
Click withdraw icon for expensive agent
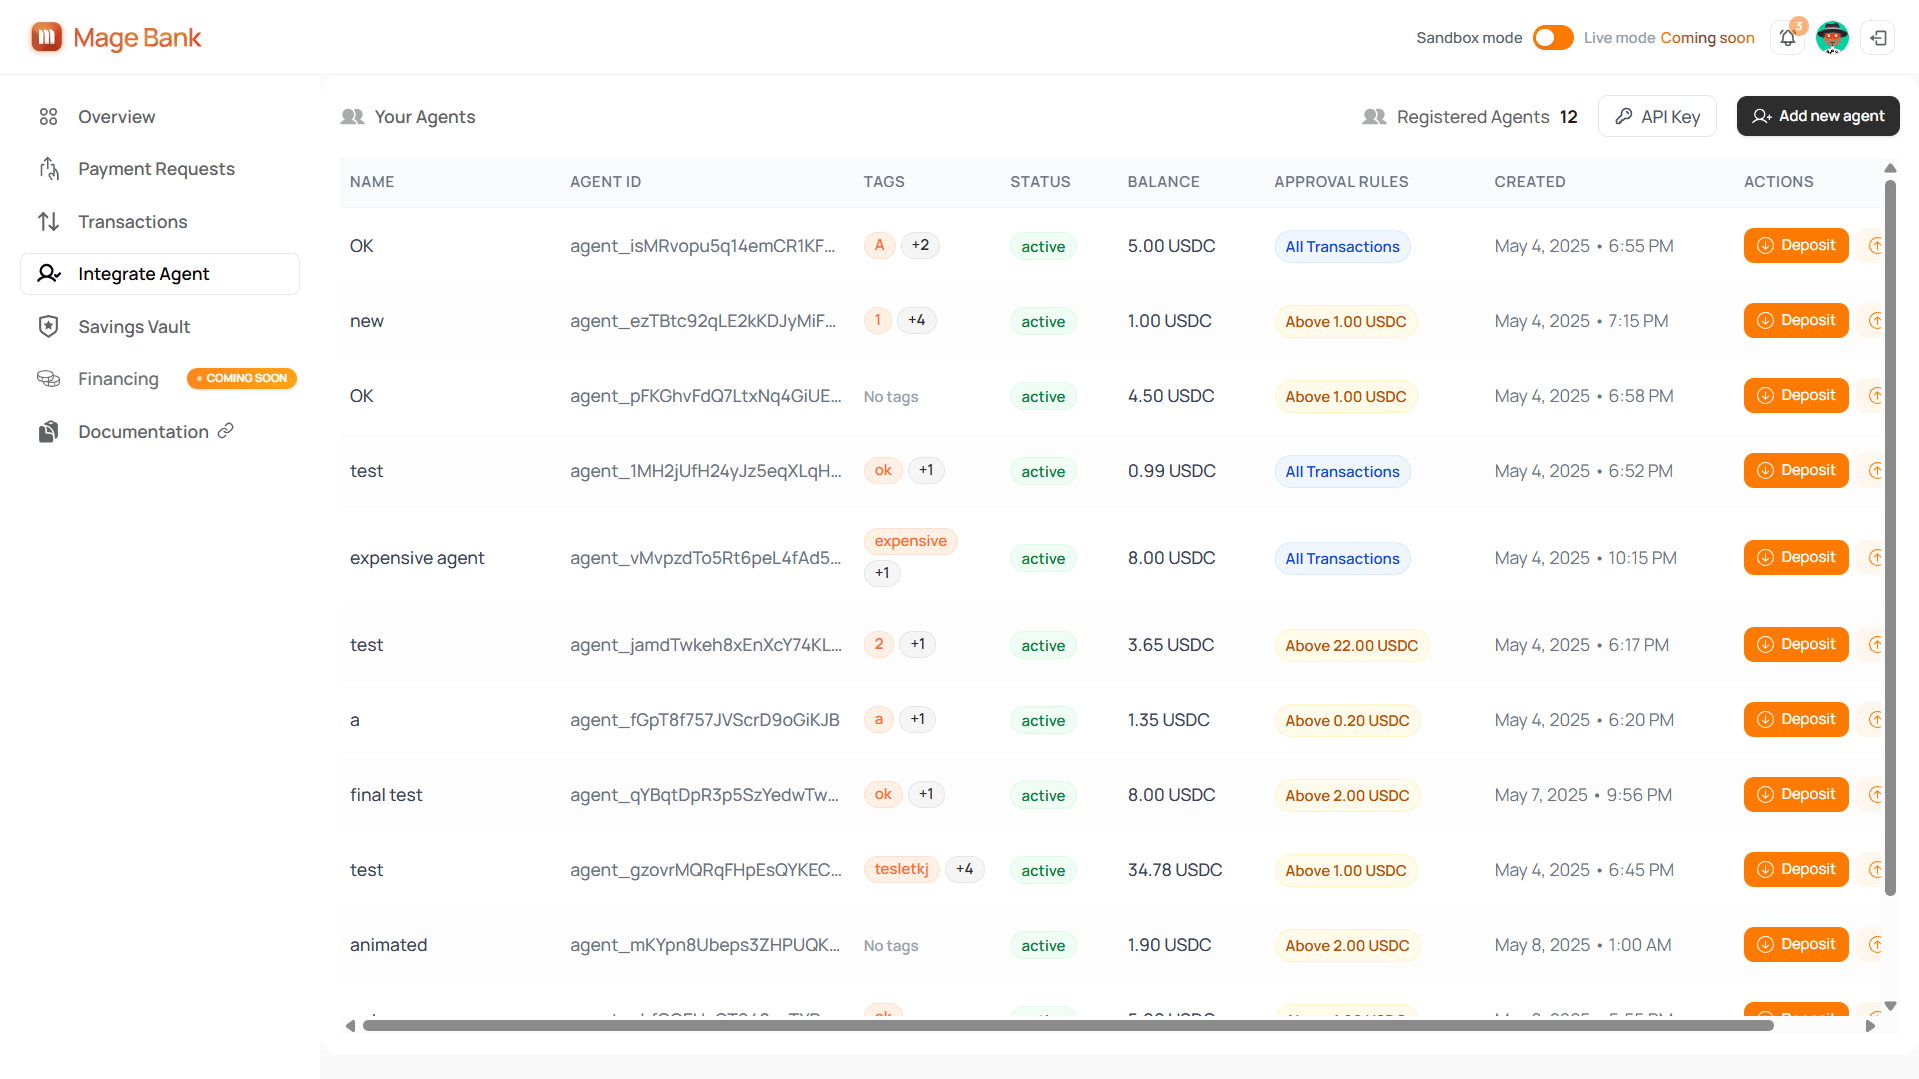click(1873, 558)
